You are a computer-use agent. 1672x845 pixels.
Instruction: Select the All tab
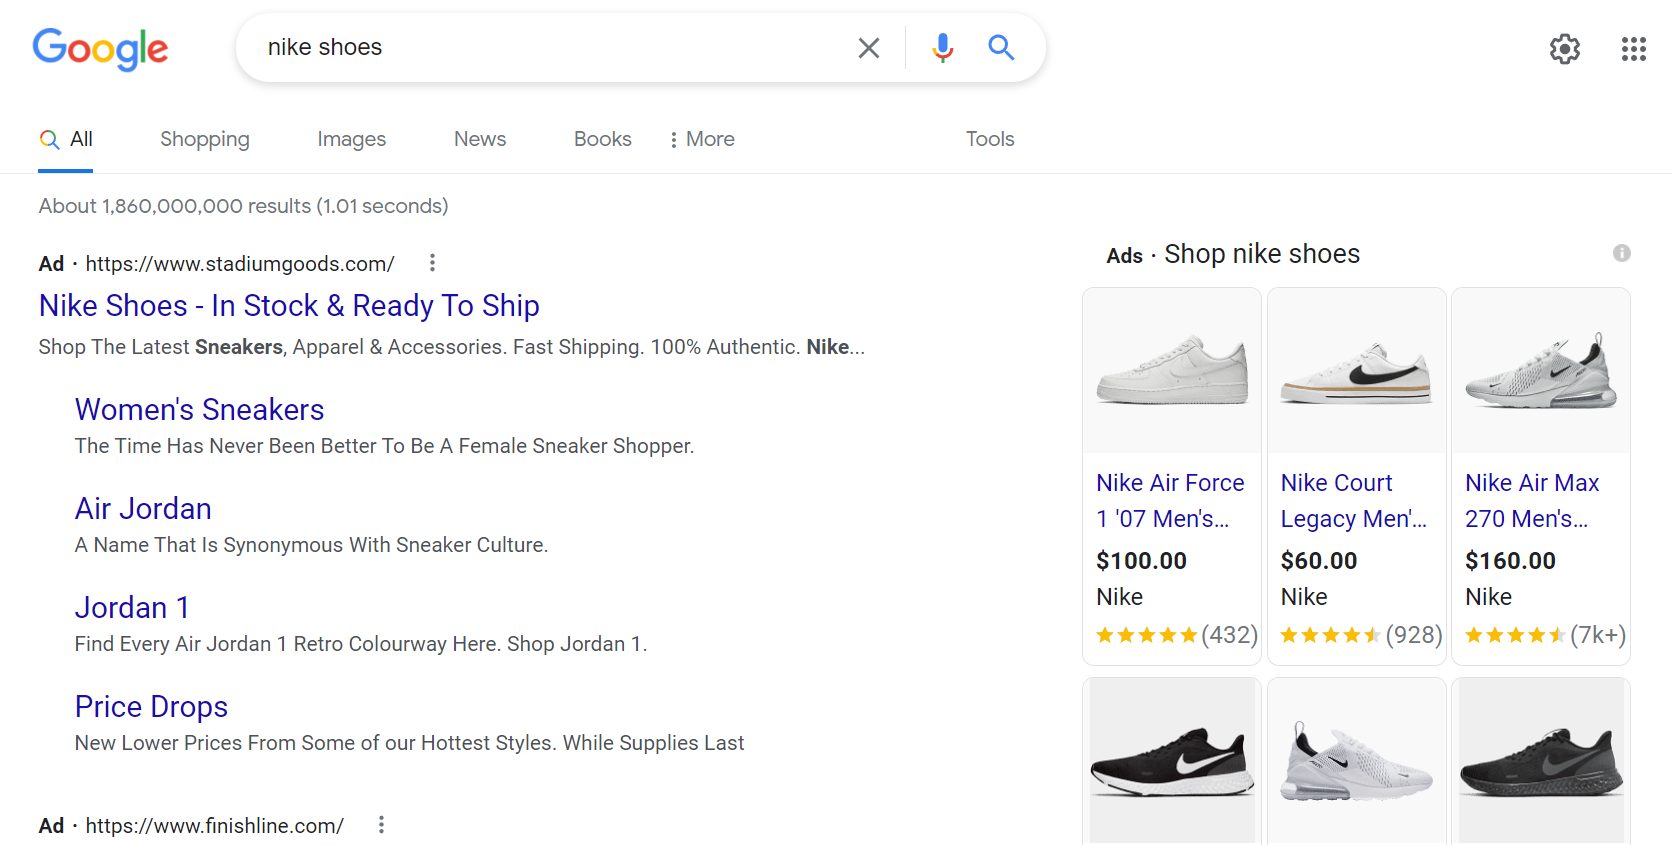click(x=66, y=139)
